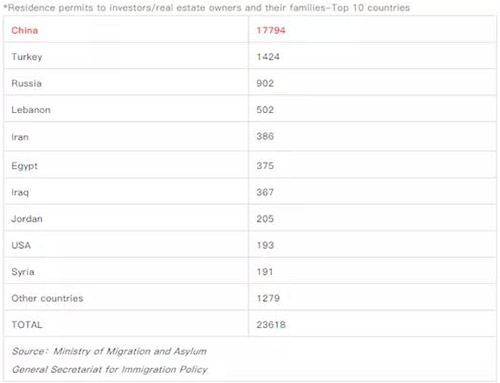Select the 375 value for Egypt
Screen dimensions: 500x383
click(265, 166)
